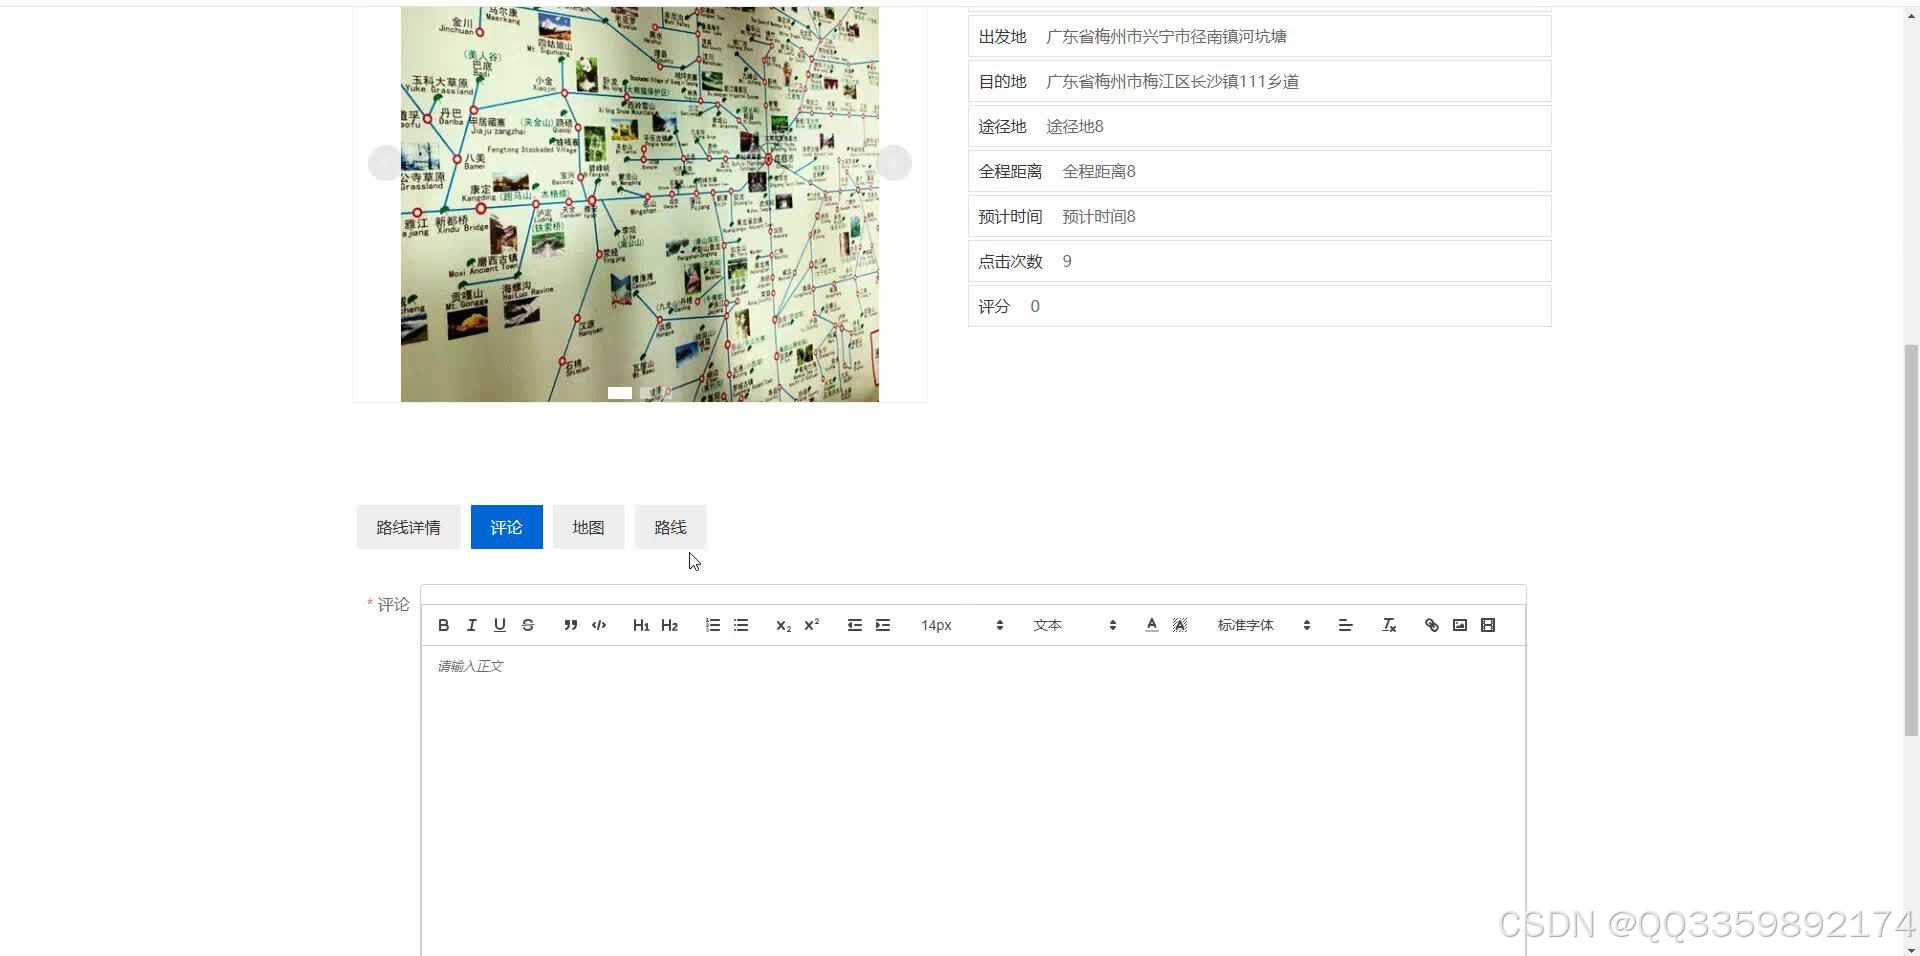Apply superscript formatting
Screen dimensions: 1920x956
(x=811, y=625)
